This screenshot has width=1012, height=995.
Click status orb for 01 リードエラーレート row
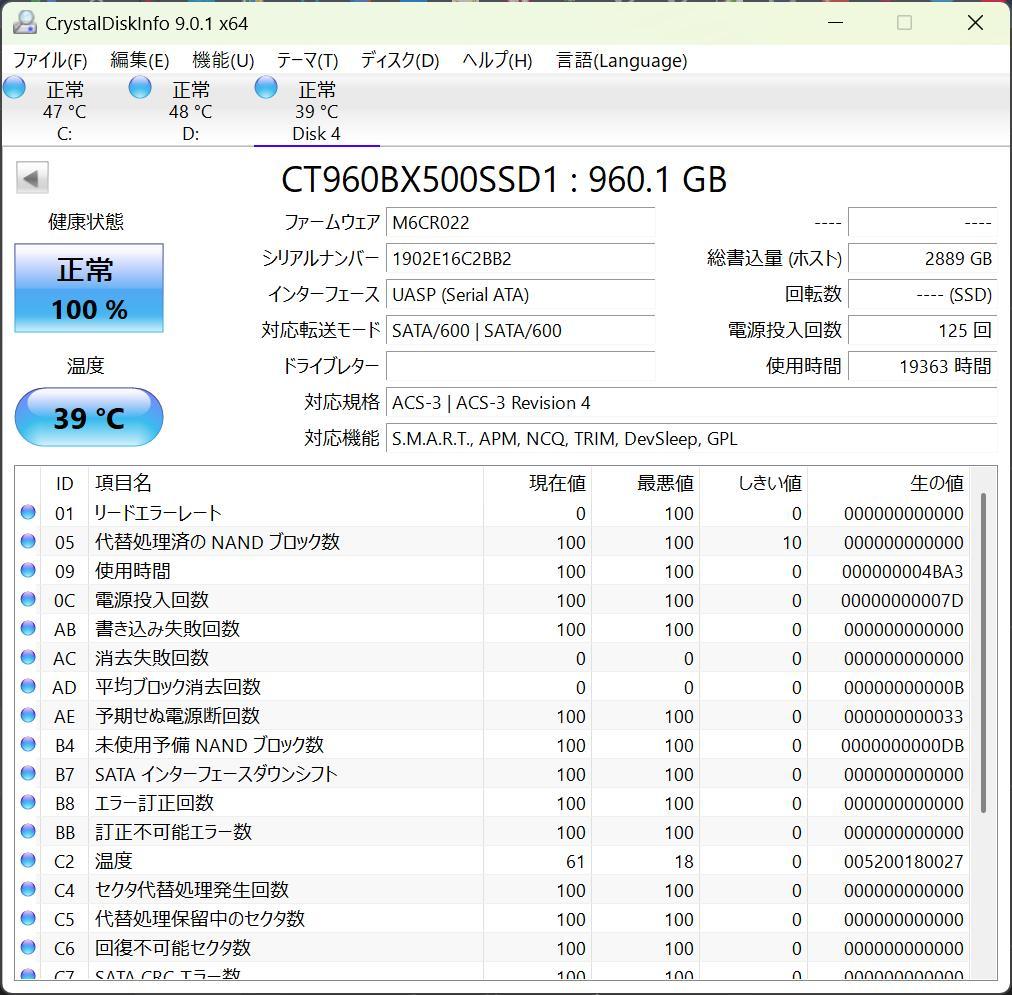(28, 512)
